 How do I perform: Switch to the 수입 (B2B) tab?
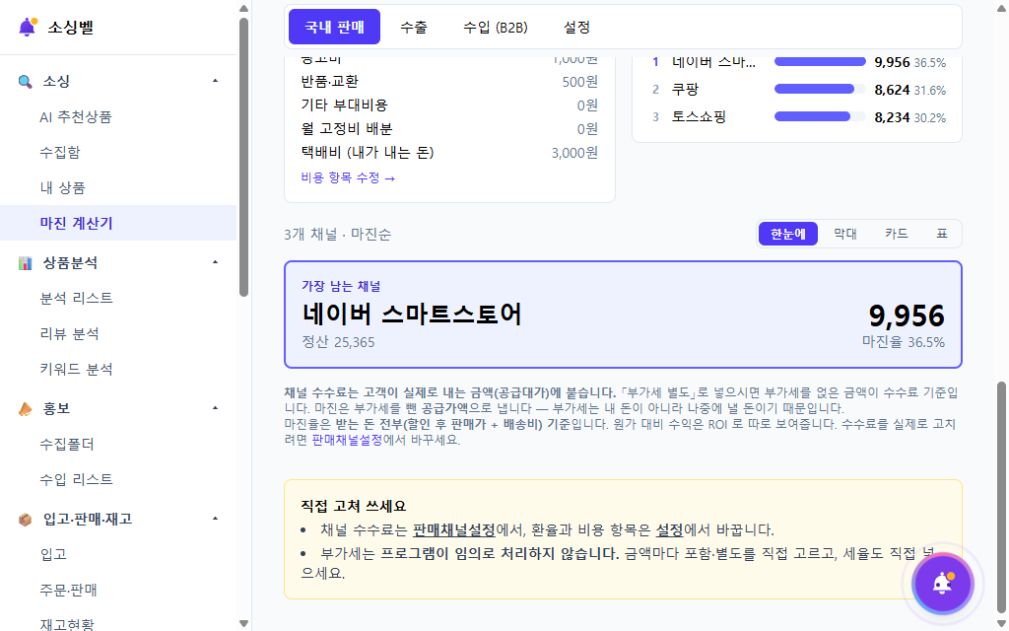pos(495,27)
